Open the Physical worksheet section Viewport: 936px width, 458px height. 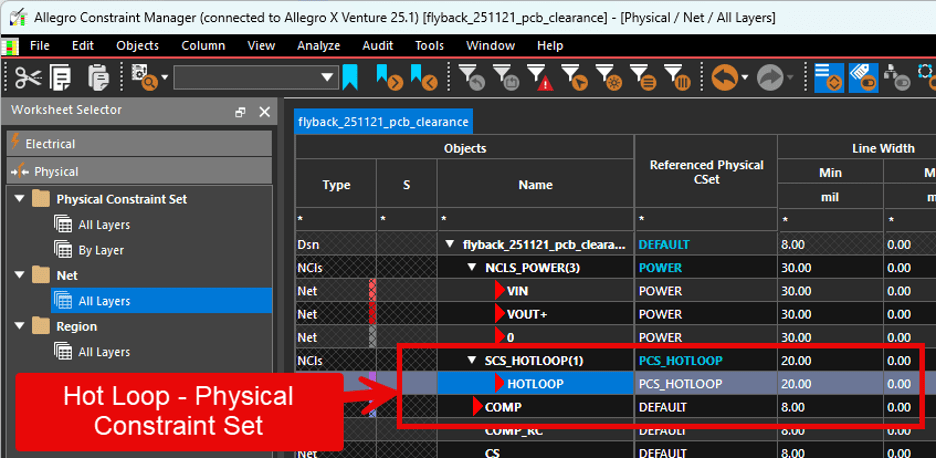pos(139,171)
